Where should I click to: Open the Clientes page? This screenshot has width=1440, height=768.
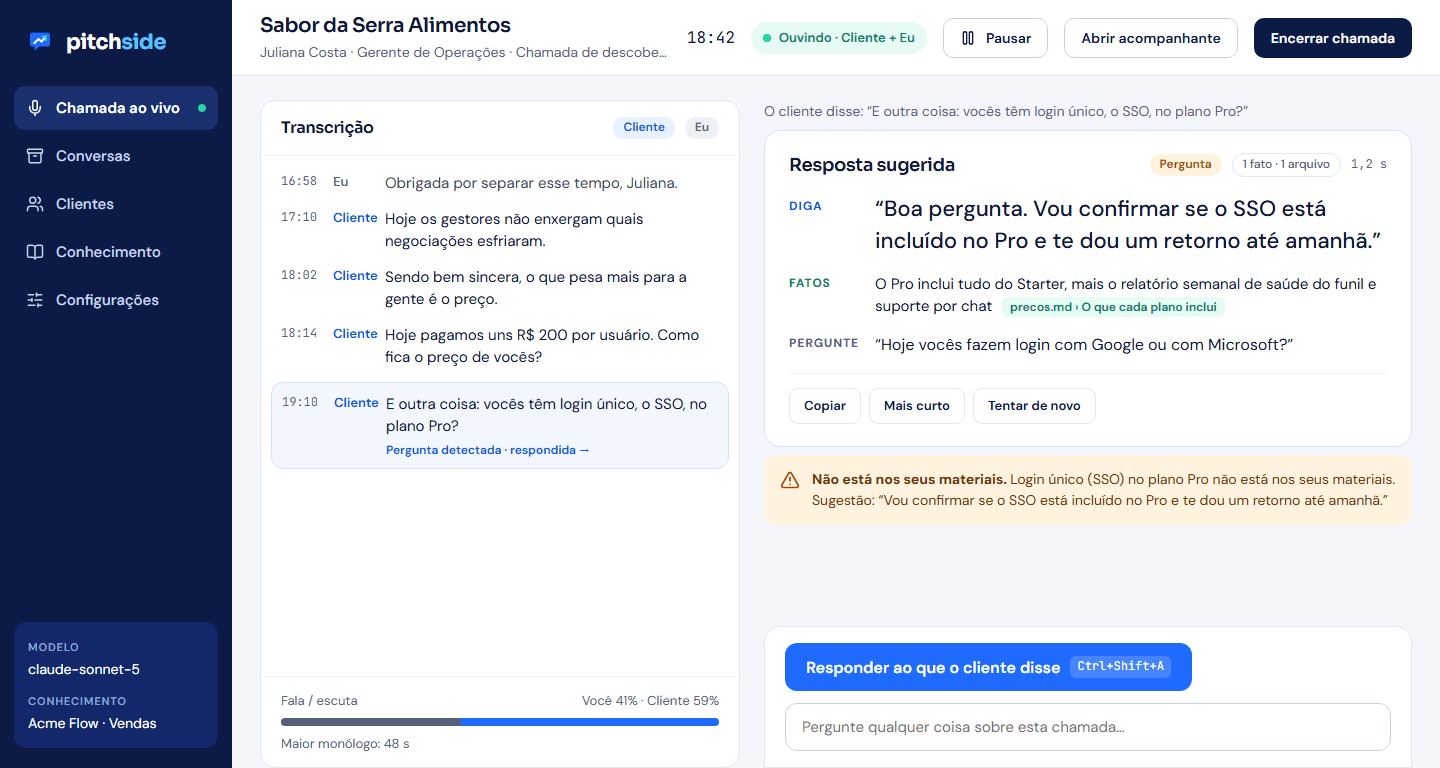(x=116, y=204)
